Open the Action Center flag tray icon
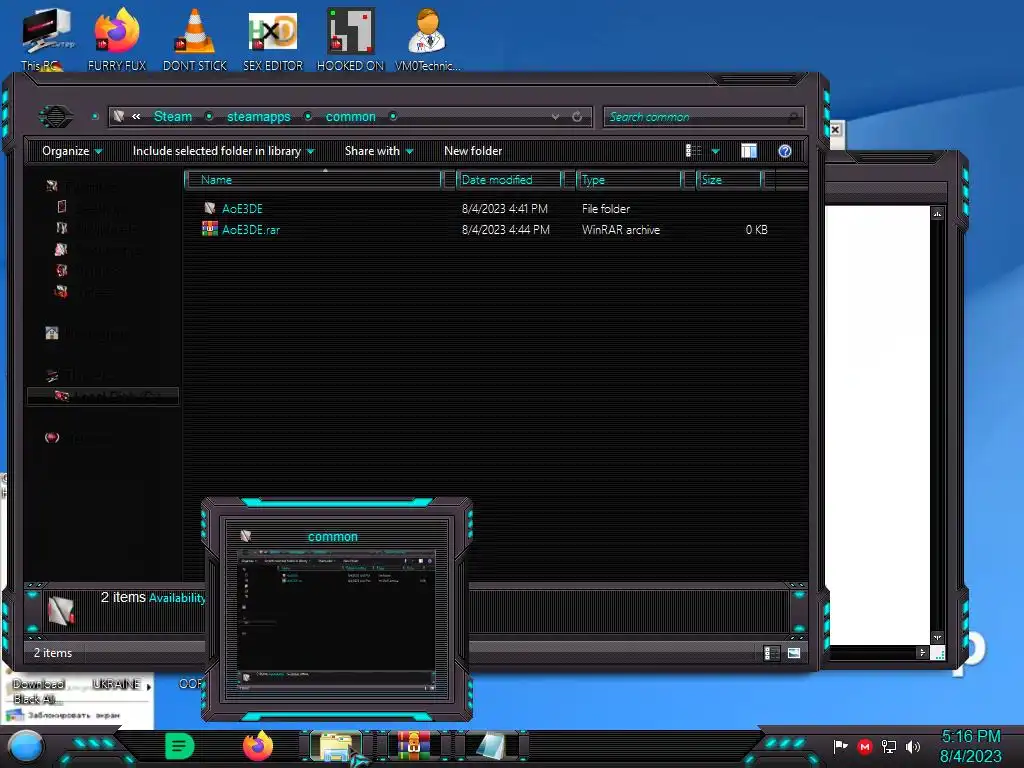 840,746
